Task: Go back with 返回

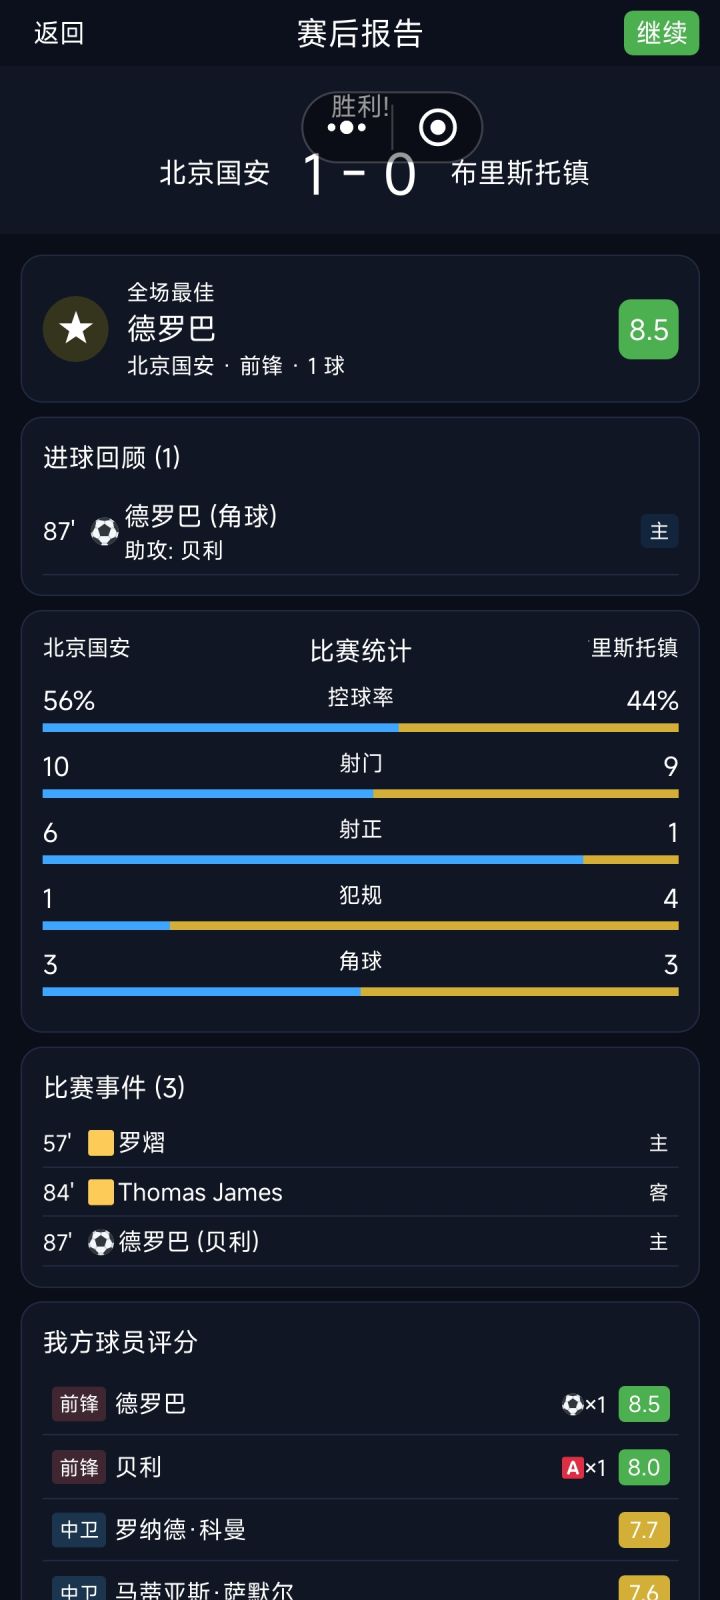Action: click(59, 33)
